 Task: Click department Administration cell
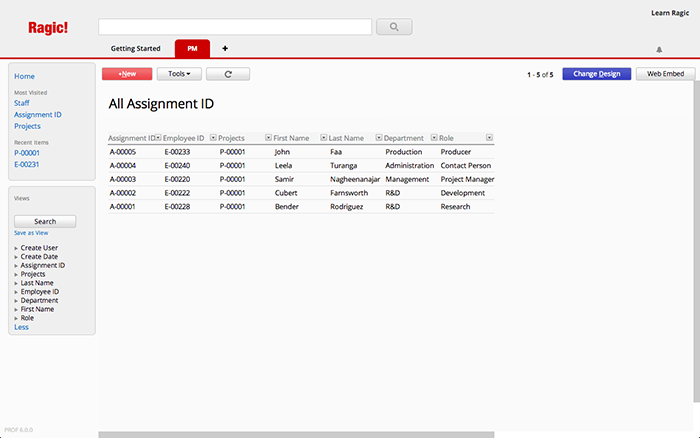tap(409, 166)
